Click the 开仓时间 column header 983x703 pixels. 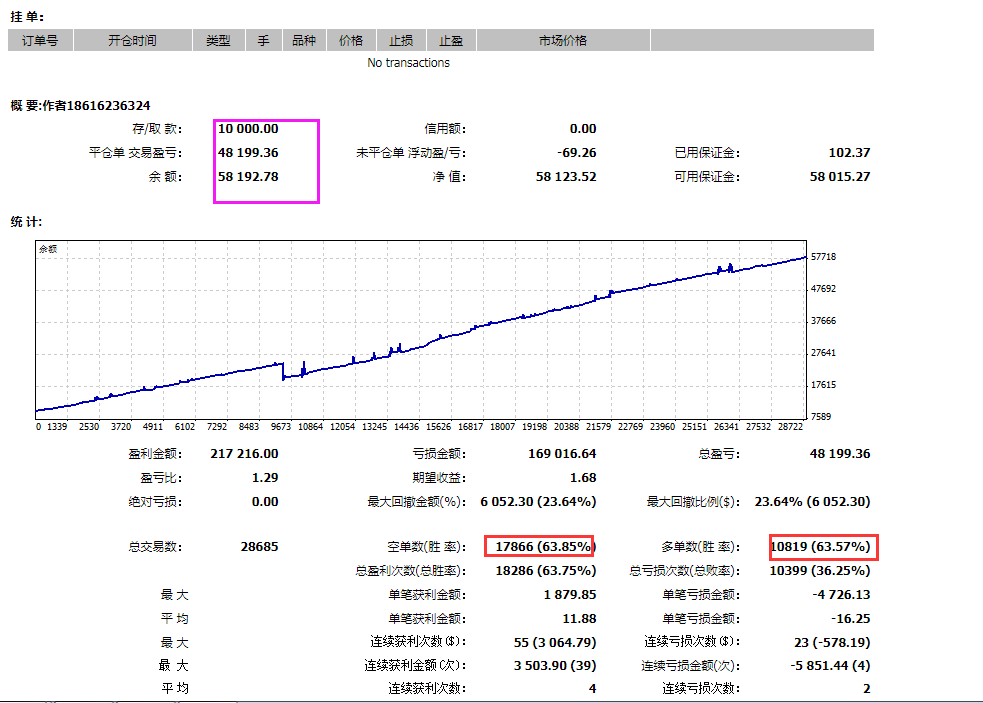133,40
